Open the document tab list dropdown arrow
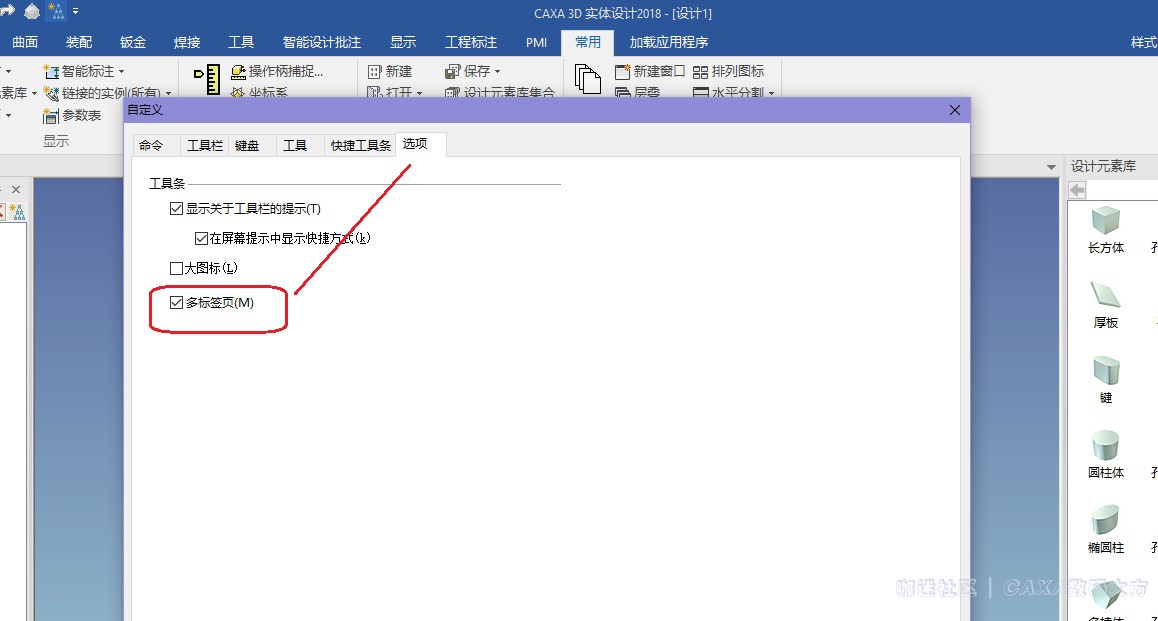This screenshot has height=621, width=1158. coord(1051,168)
